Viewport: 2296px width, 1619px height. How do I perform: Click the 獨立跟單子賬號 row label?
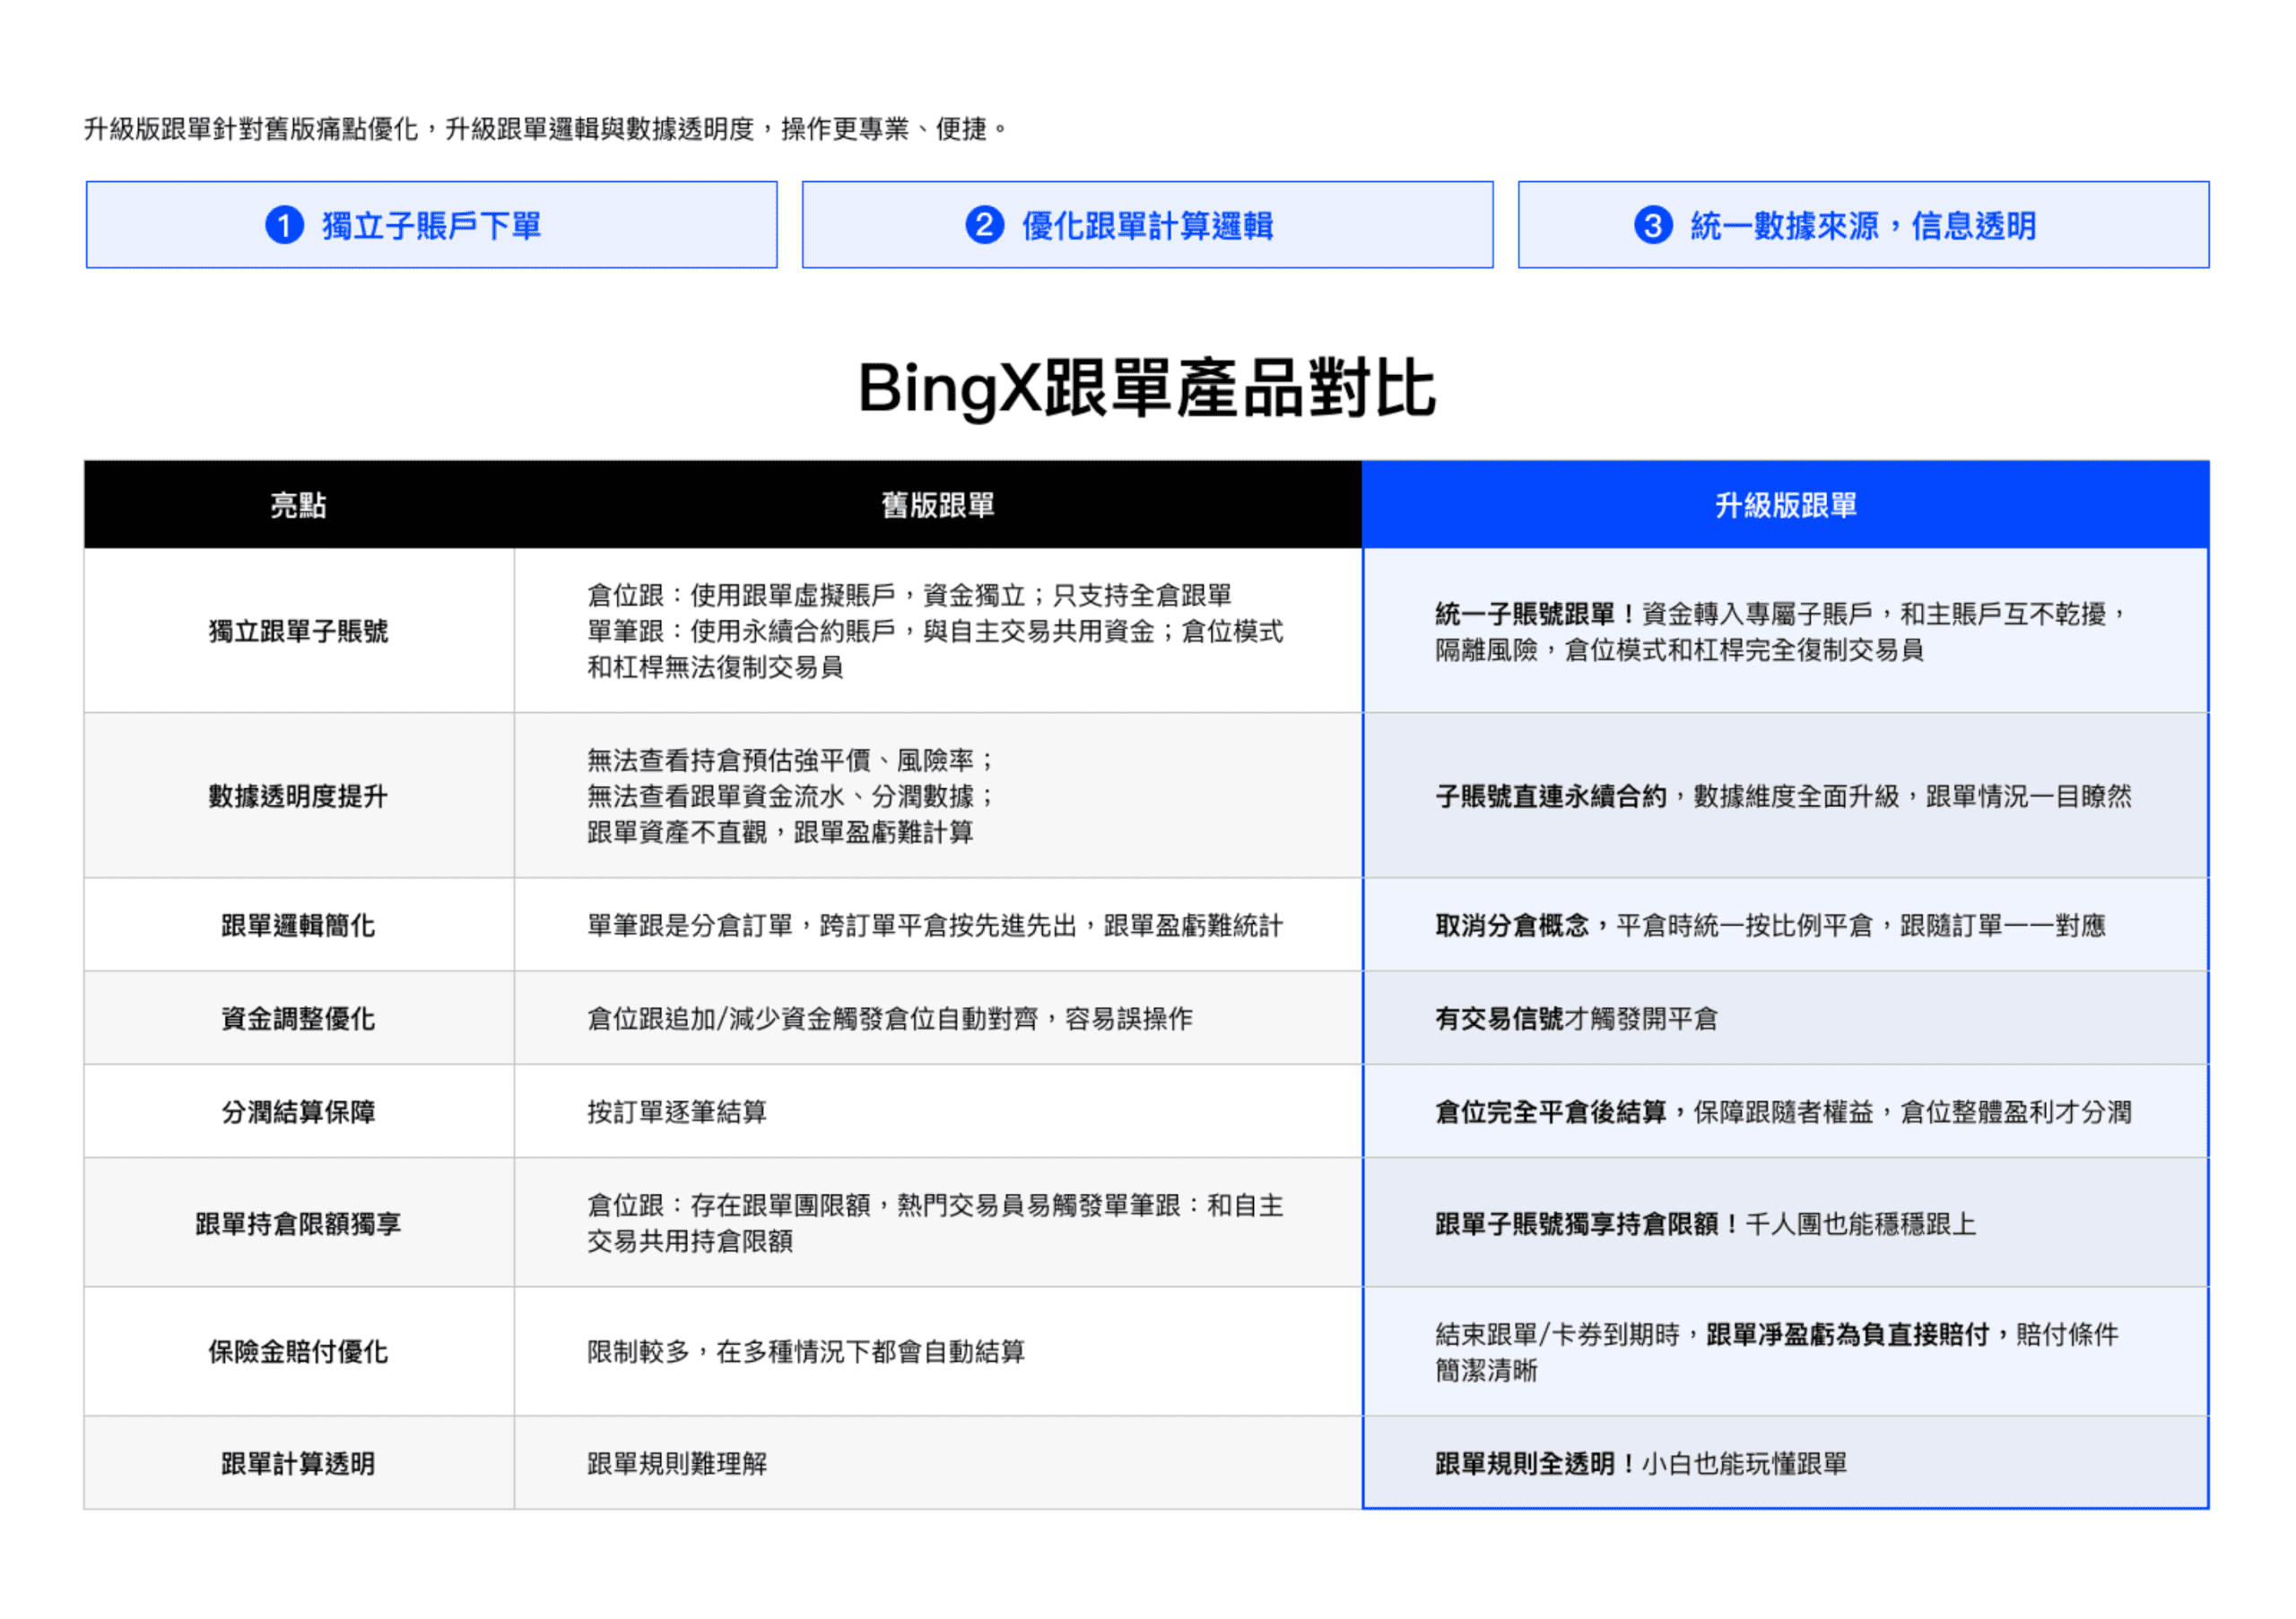coord(298,631)
